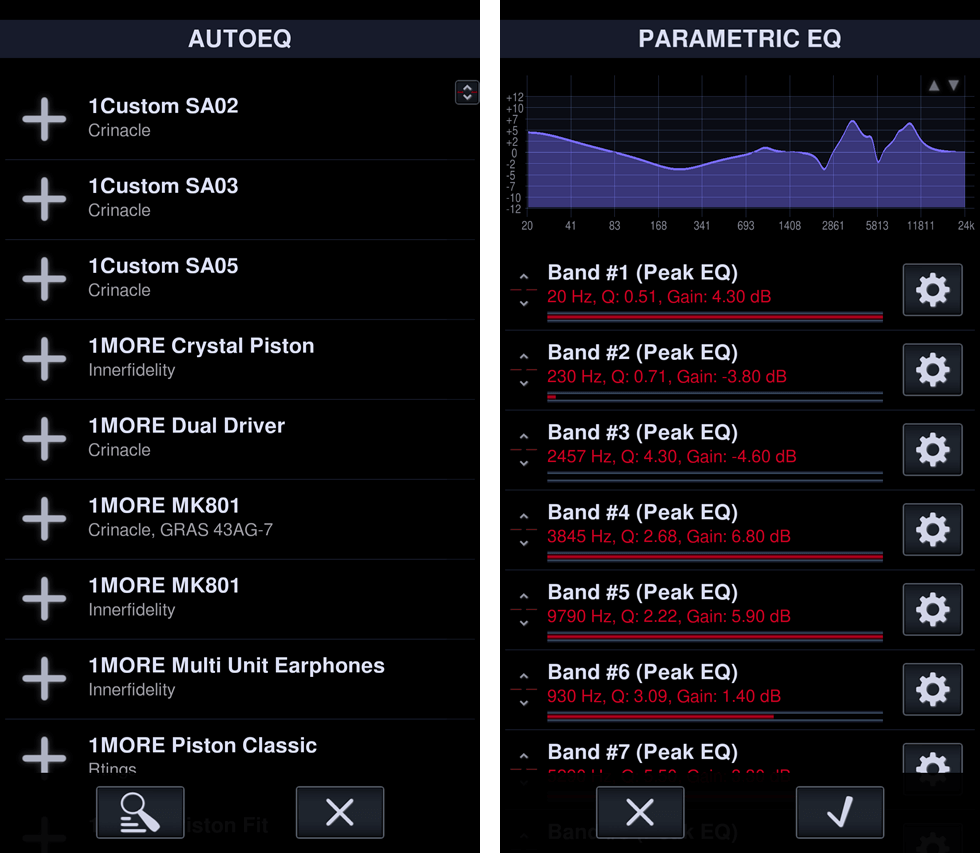Viewport: 980px width, 853px height.
Task: Move Band #2 down with chevron
Action: coord(524,384)
